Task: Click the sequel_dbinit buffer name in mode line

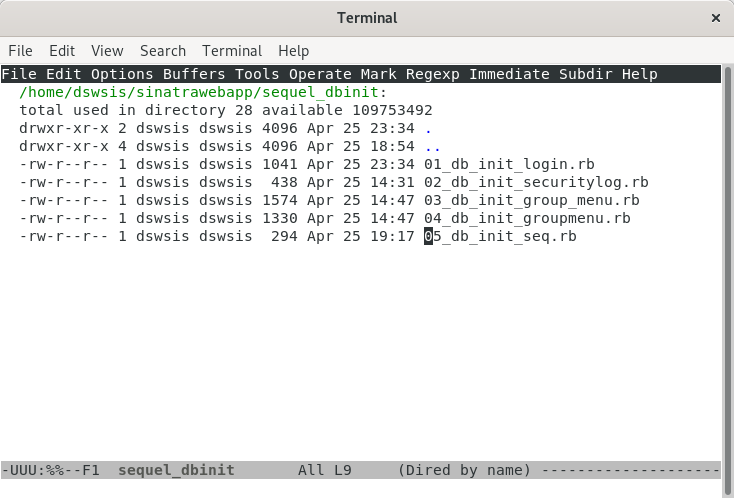Action: (176, 470)
